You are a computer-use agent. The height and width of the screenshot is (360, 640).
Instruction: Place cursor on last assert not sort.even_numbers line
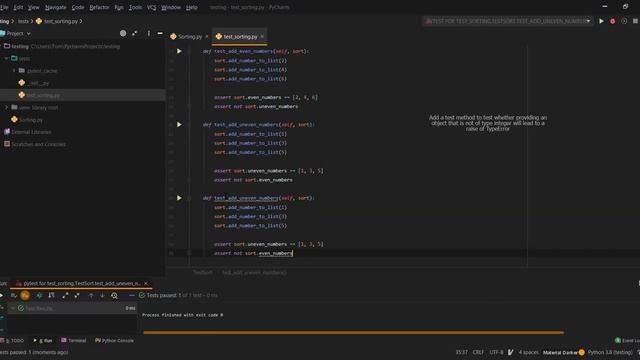[x=253, y=253]
